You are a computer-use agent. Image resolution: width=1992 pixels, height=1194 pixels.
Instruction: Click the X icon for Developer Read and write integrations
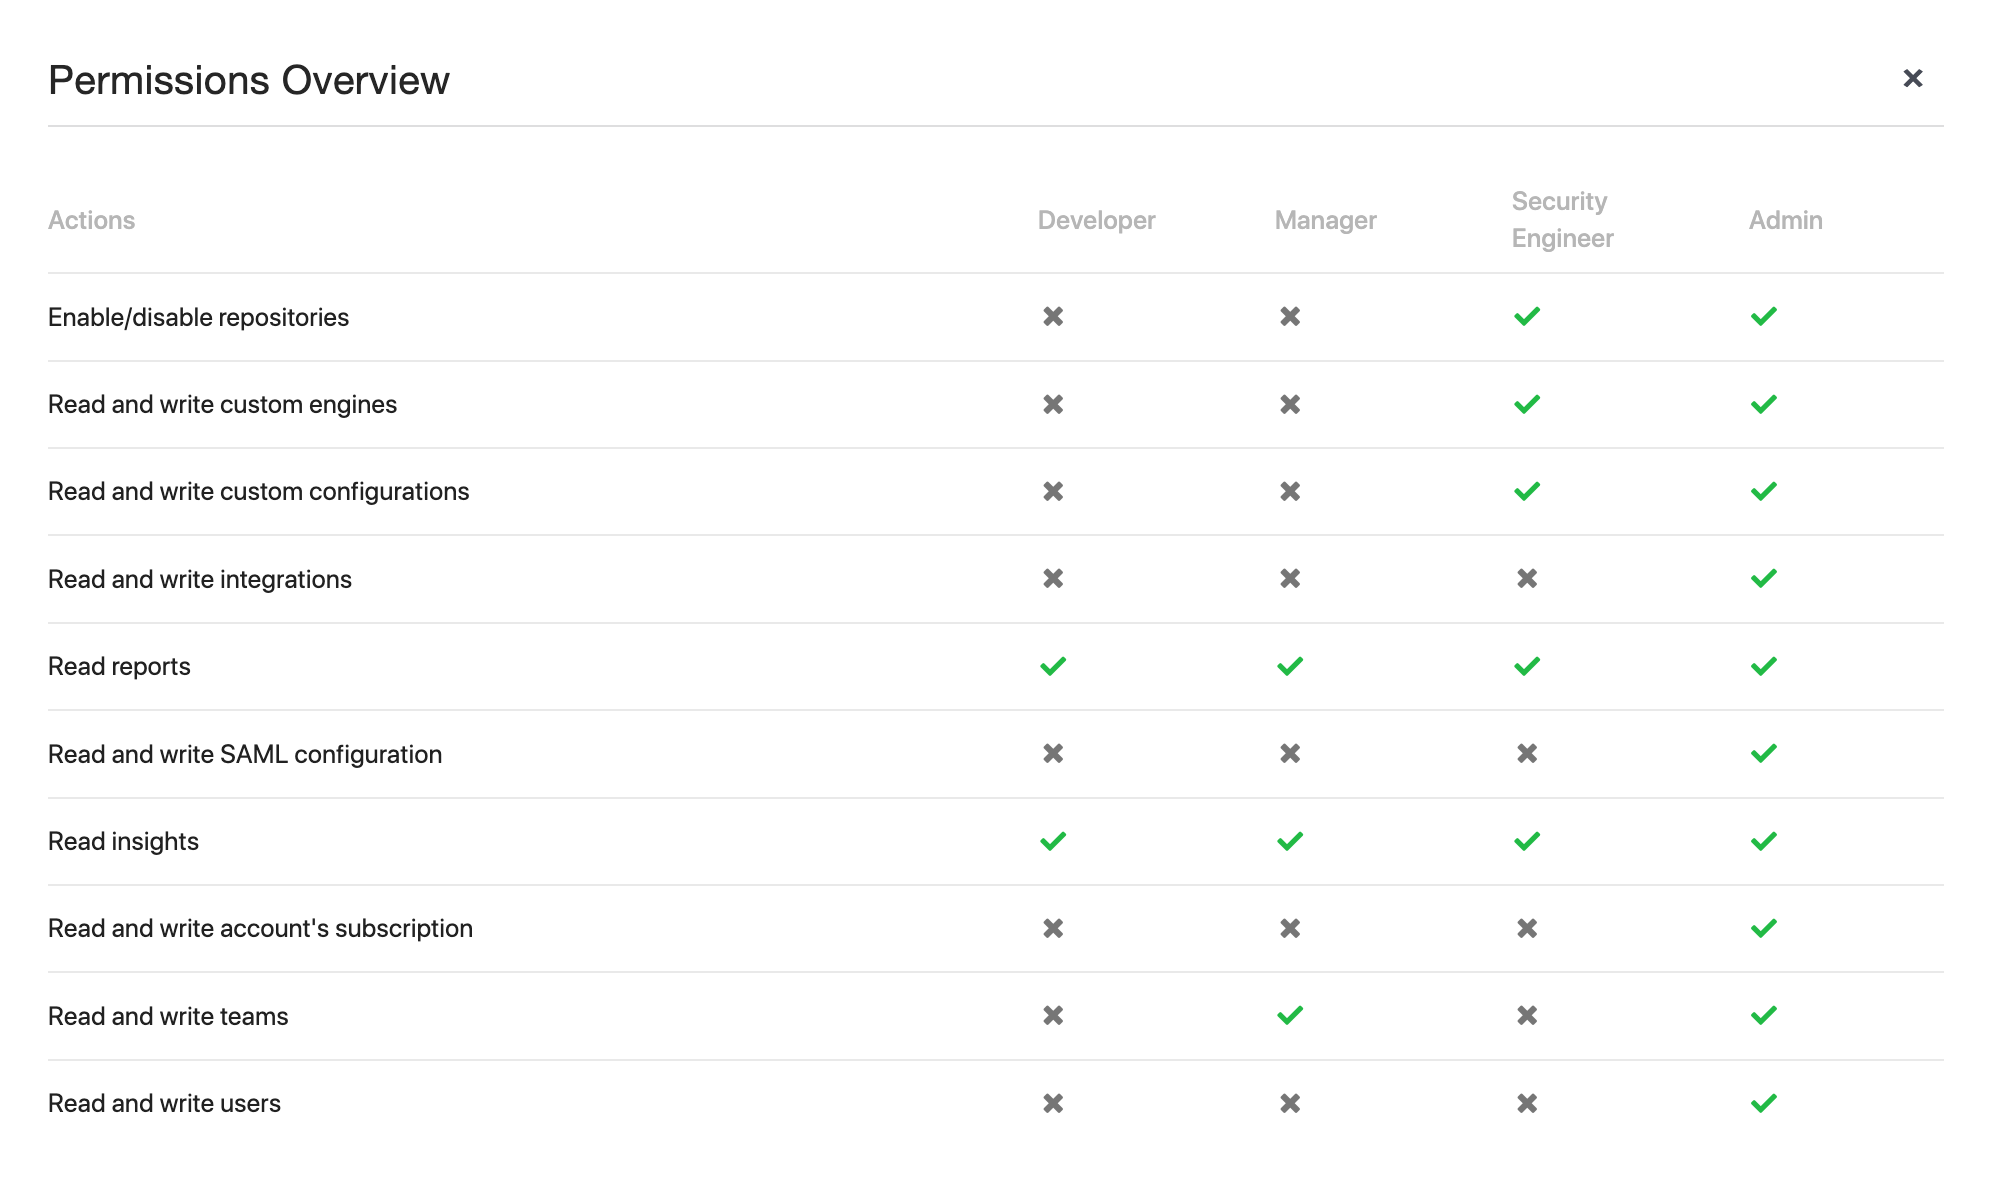click(x=1053, y=579)
